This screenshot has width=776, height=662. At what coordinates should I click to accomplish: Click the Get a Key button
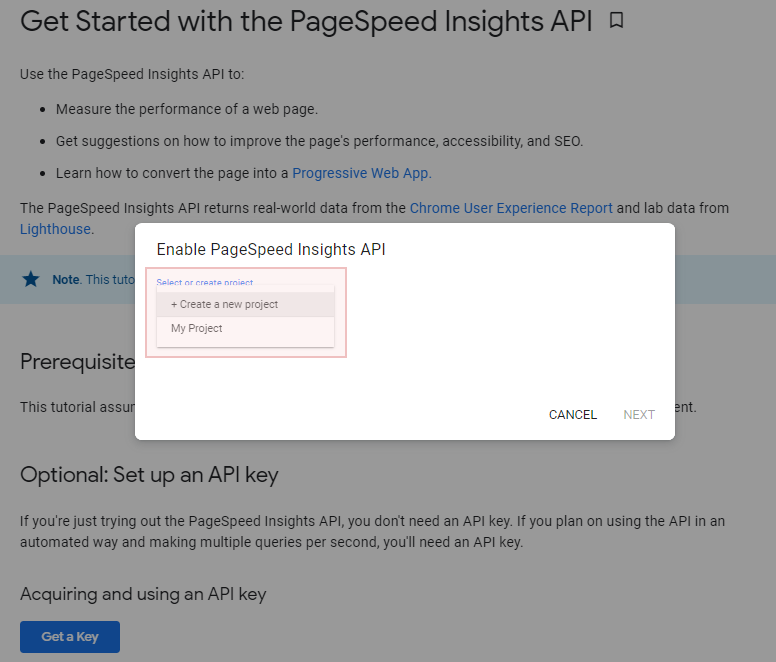70,637
